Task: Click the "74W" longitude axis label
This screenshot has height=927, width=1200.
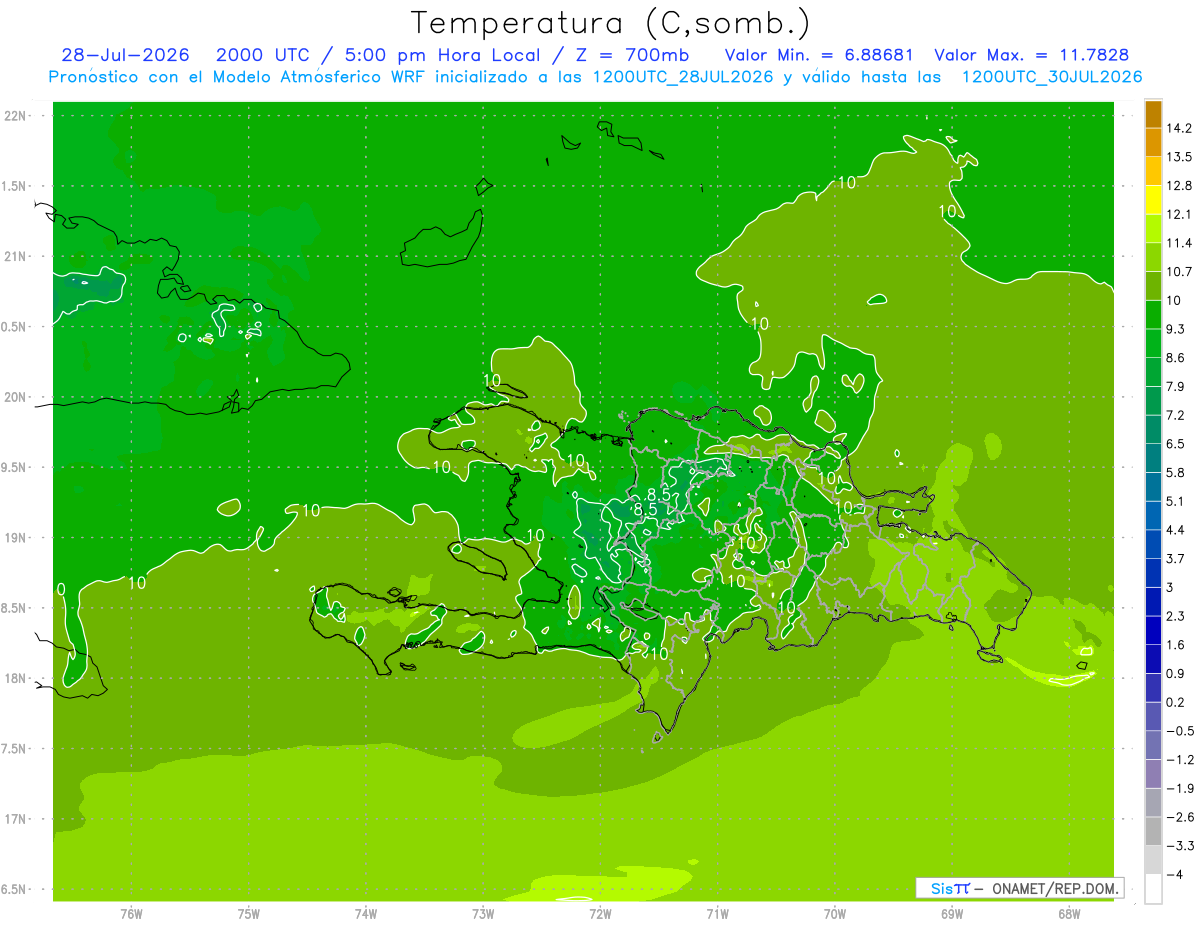Action: 366,913
